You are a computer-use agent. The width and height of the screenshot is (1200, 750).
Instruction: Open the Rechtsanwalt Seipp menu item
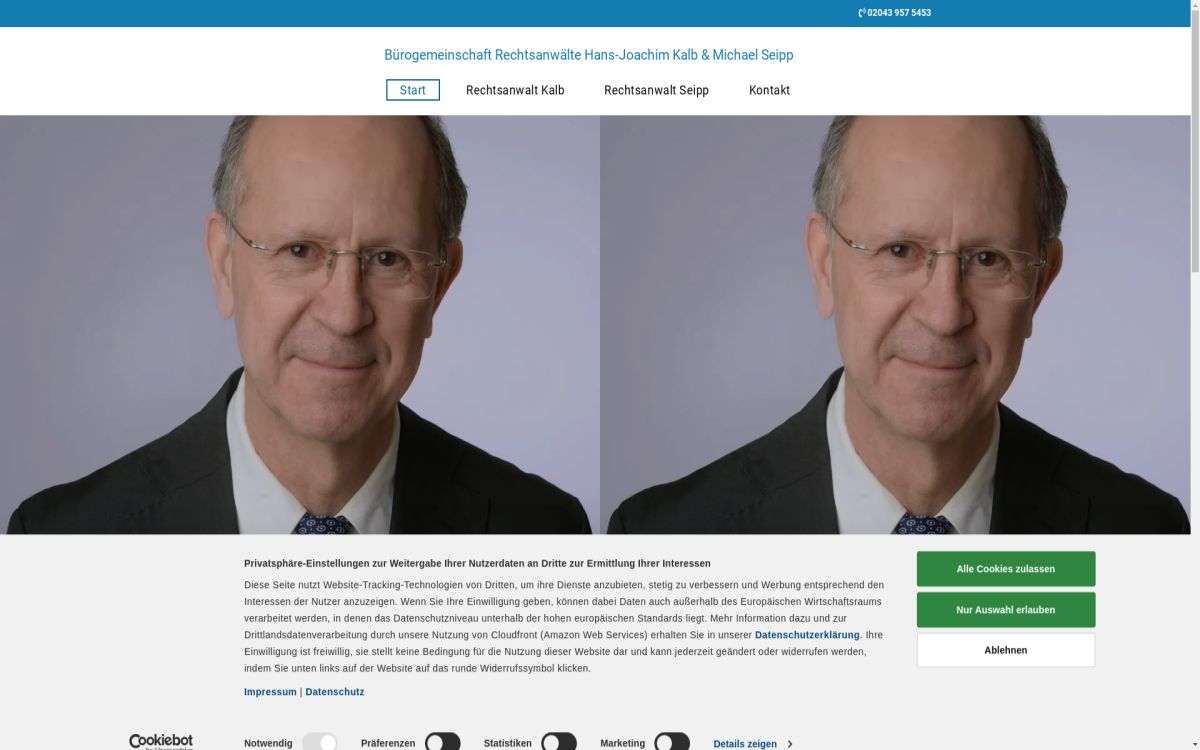(656, 90)
